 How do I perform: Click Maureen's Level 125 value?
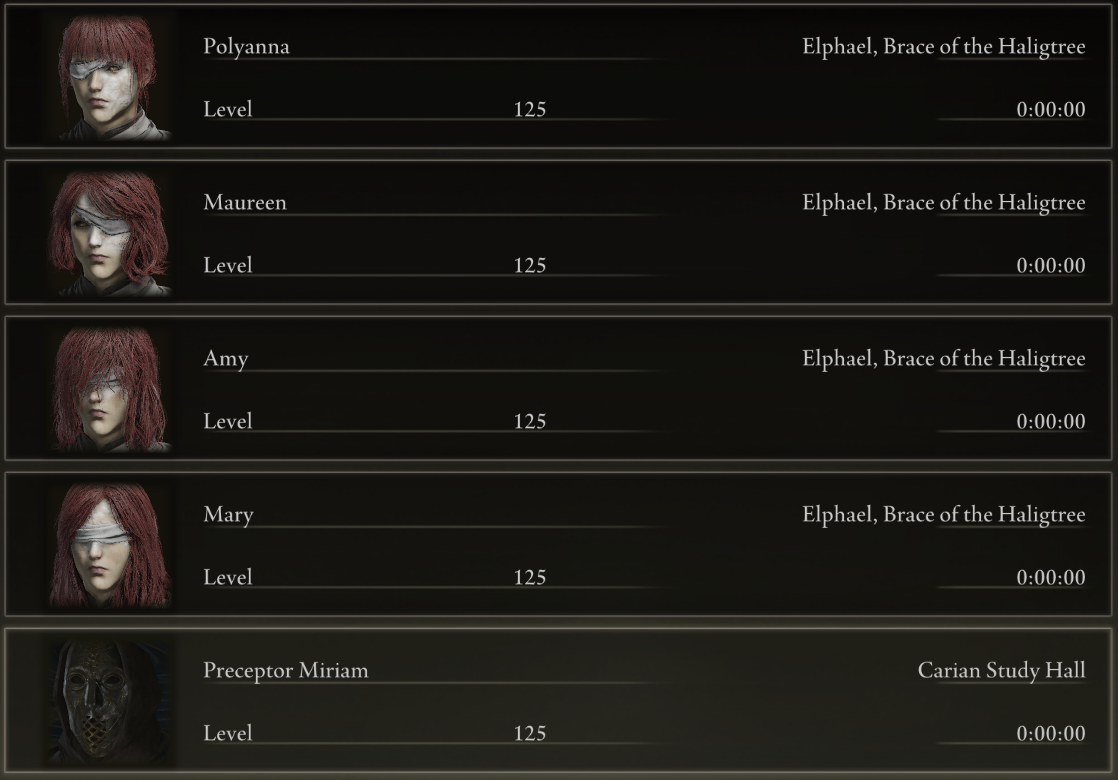pyautogui.click(x=530, y=265)
